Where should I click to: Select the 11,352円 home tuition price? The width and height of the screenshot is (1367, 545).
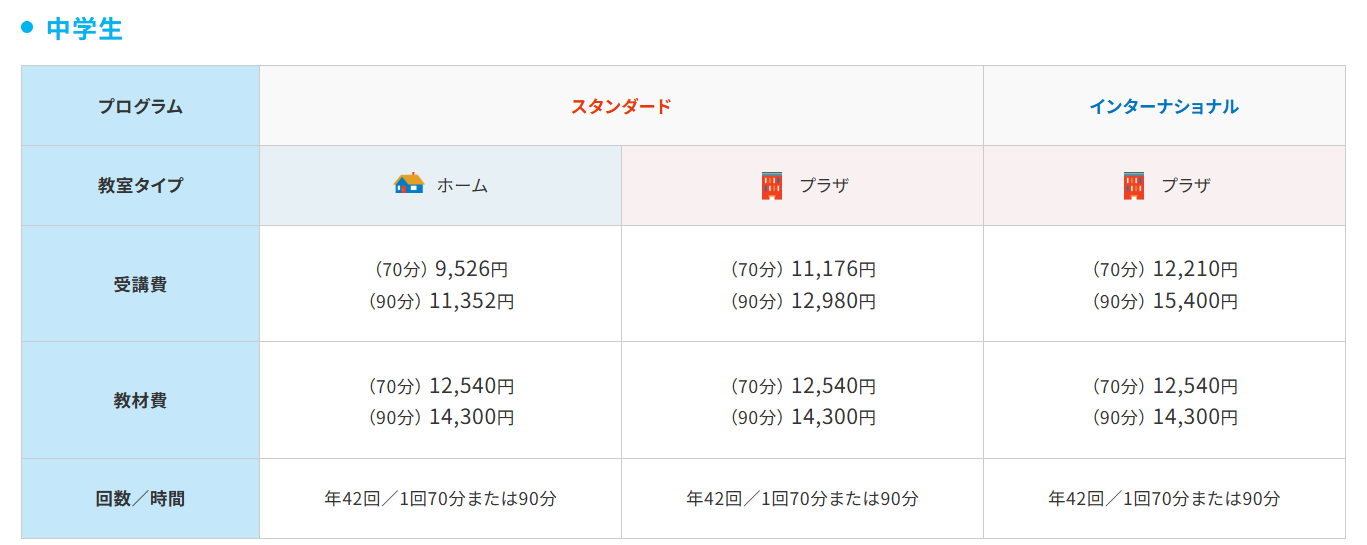click(472, 301)
